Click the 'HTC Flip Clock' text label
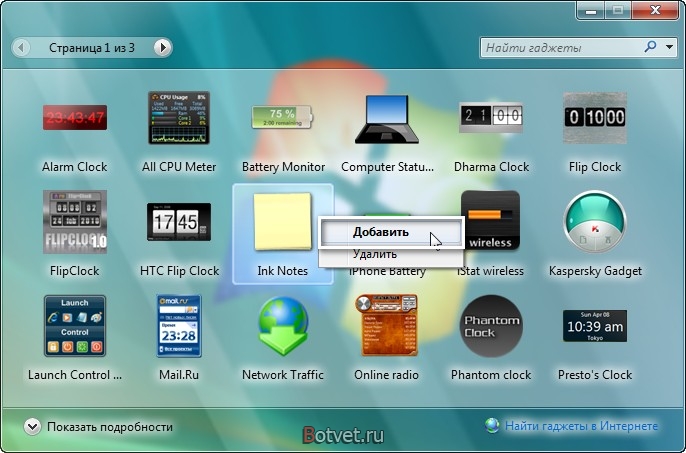This screenshot has height=453, width=686. point(179,271)
